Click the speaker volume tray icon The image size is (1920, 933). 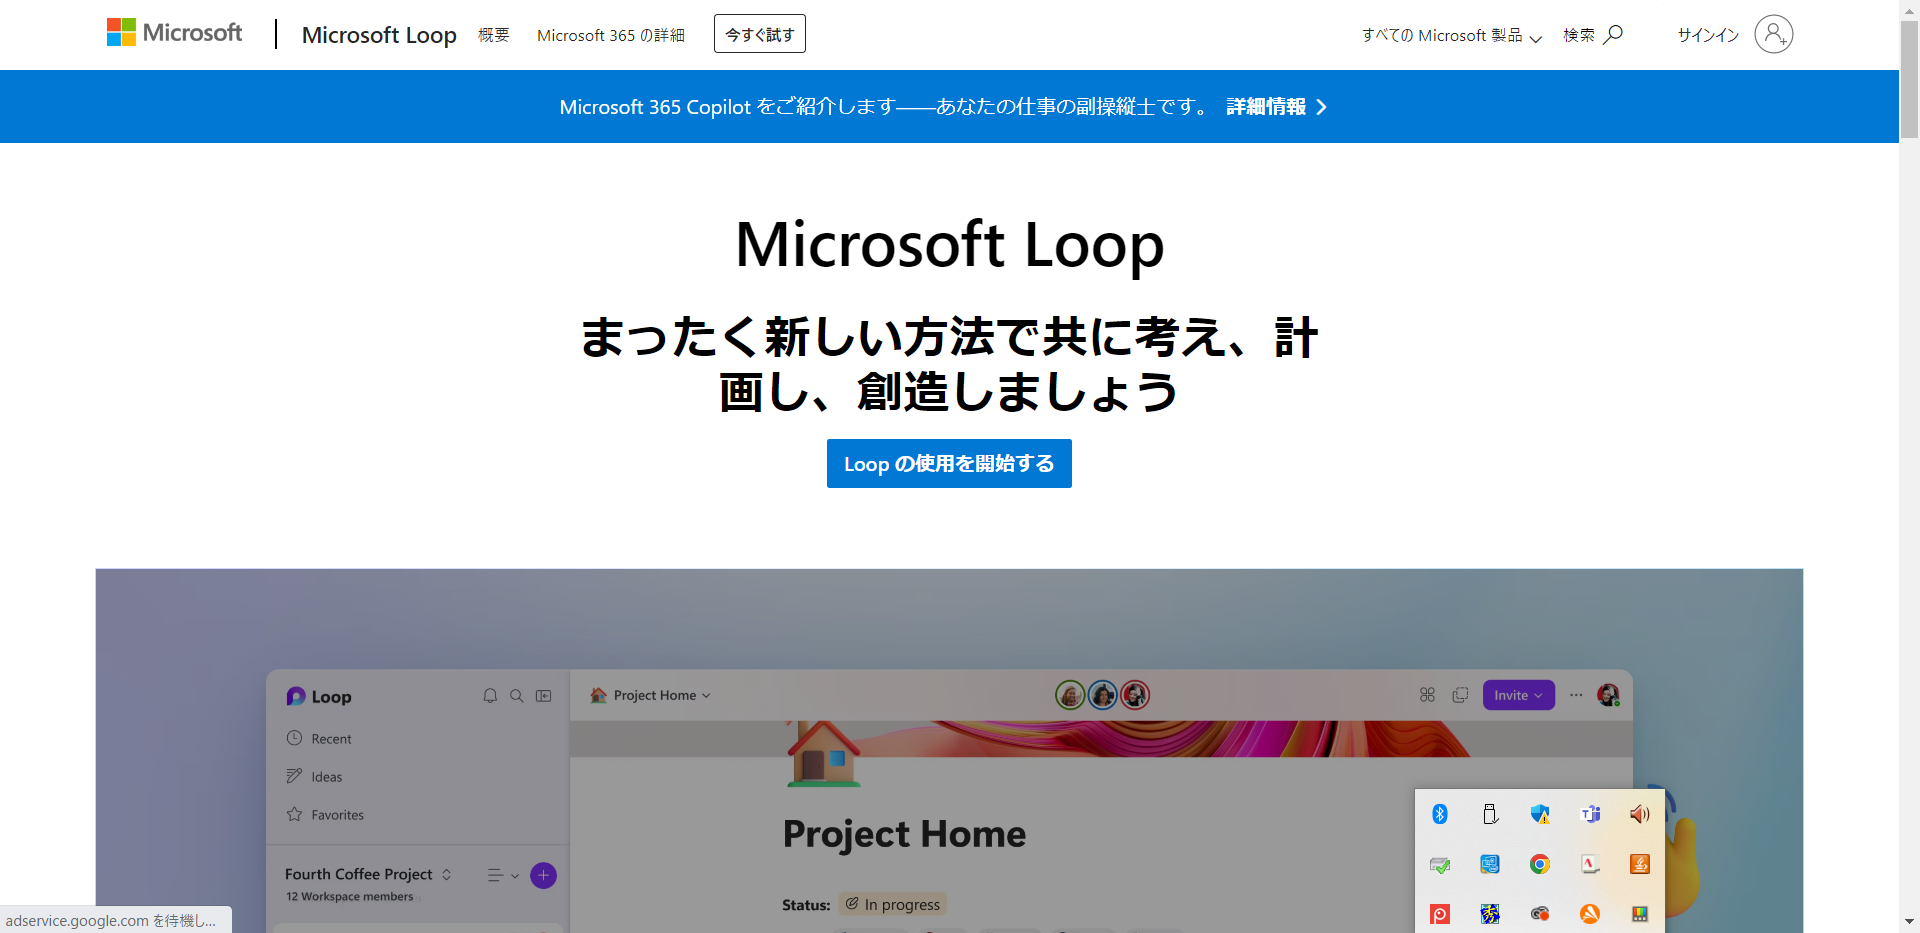[x=1640, y=814]
